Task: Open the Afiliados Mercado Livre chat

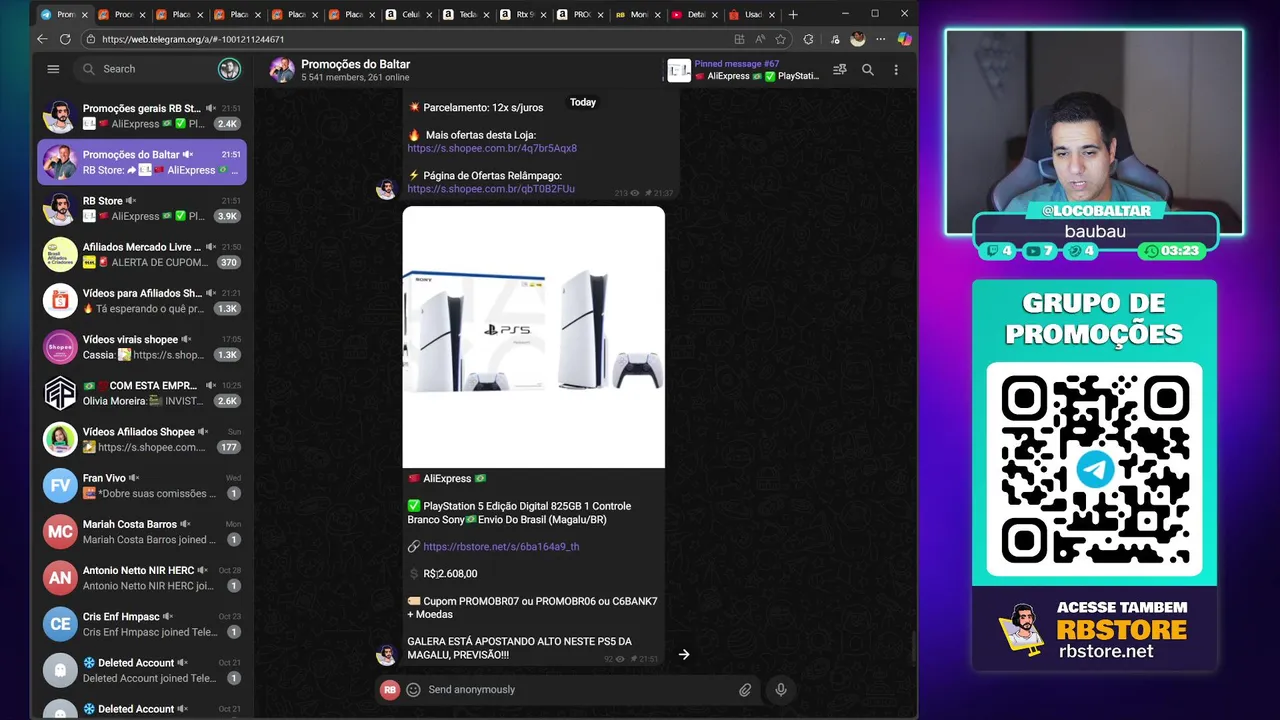Action: tap(142, 254)
